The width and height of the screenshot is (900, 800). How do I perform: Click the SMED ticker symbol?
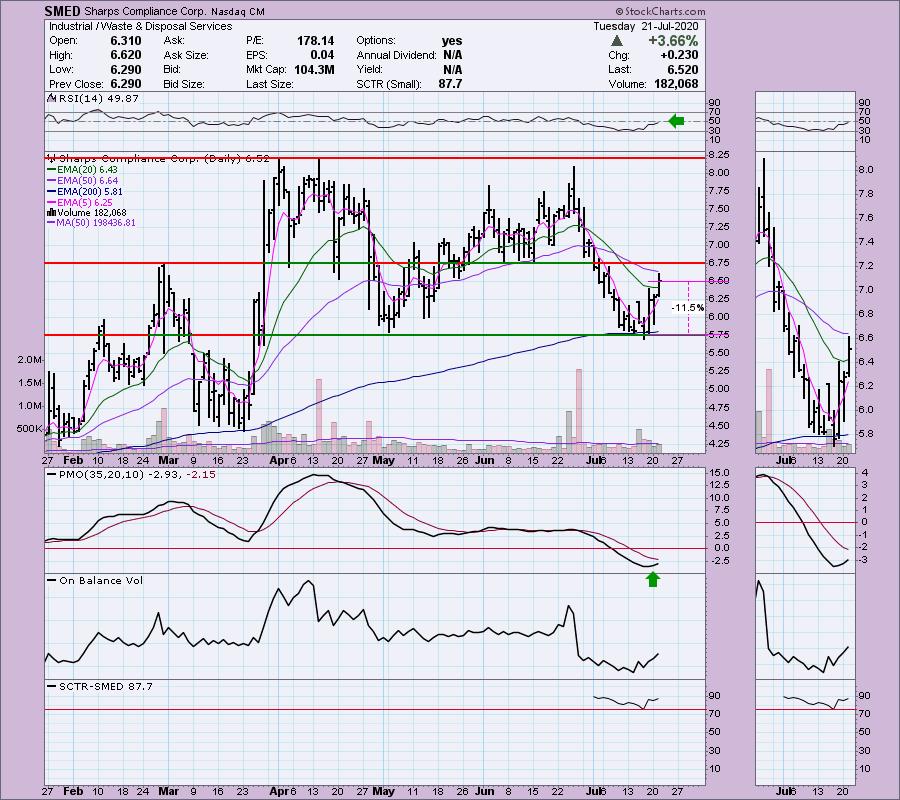pyautogui.click(x=63, y=11)
